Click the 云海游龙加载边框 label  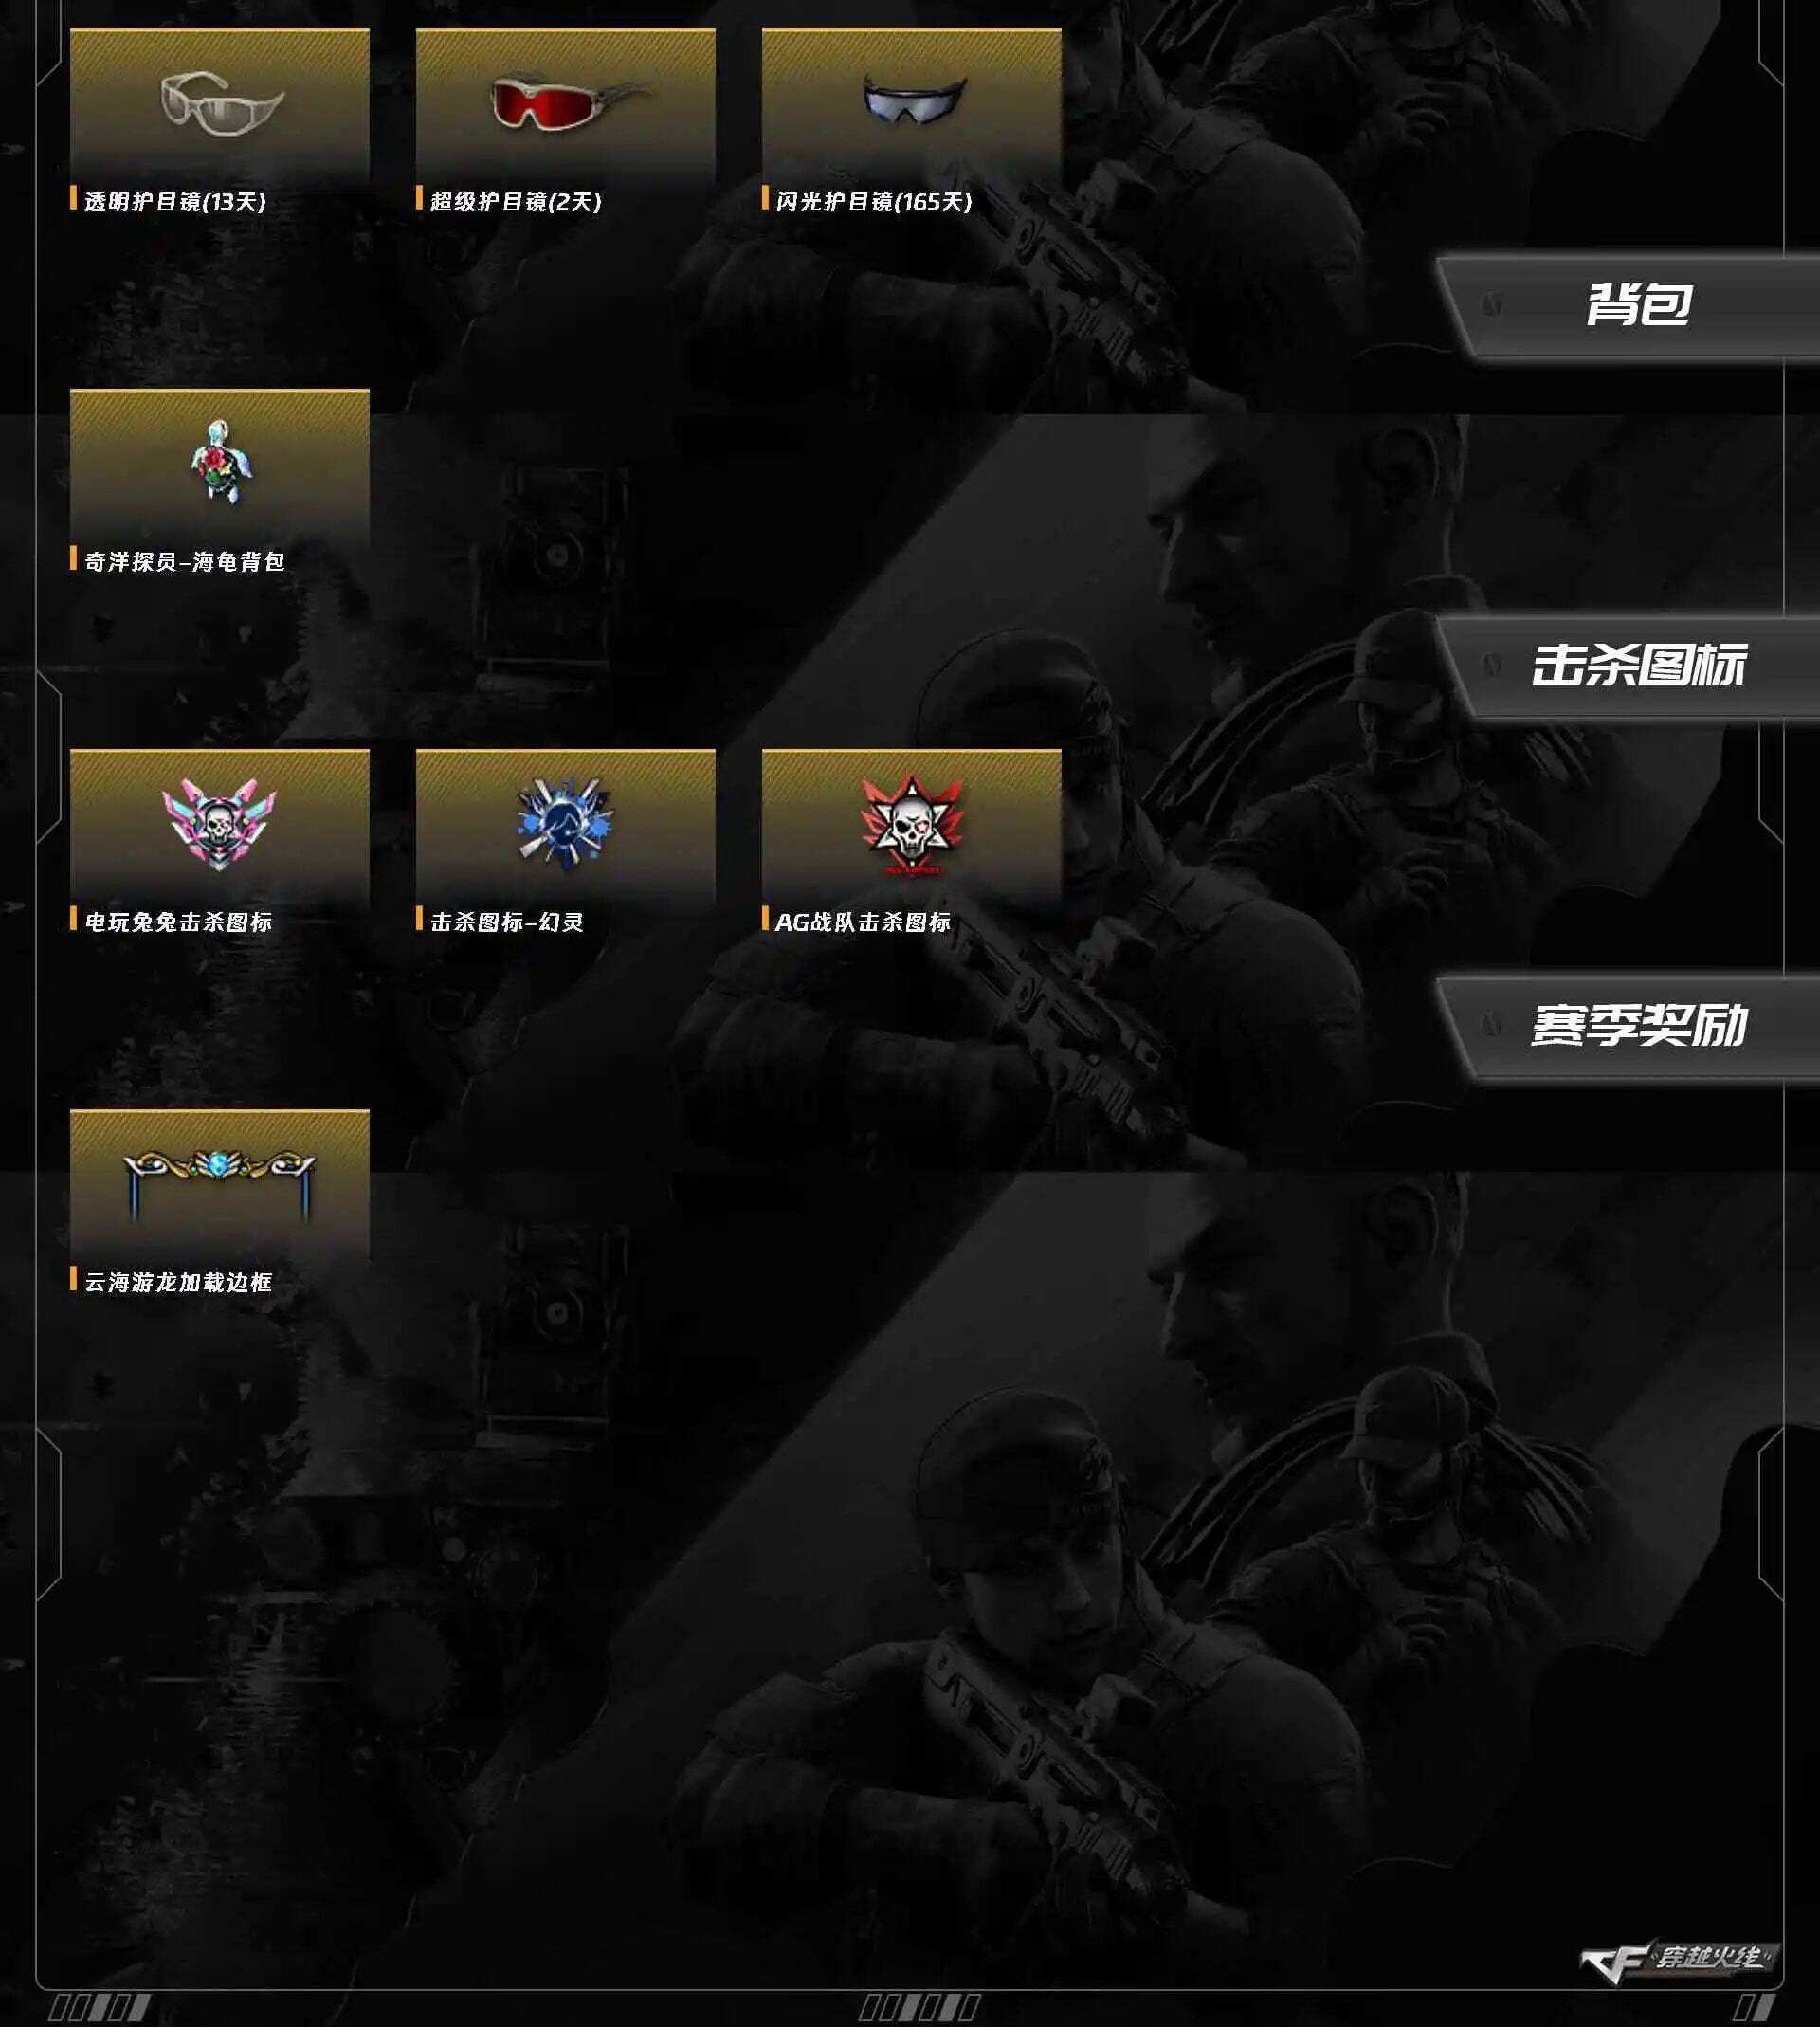pyautogui.click(x=178, y=1282)
